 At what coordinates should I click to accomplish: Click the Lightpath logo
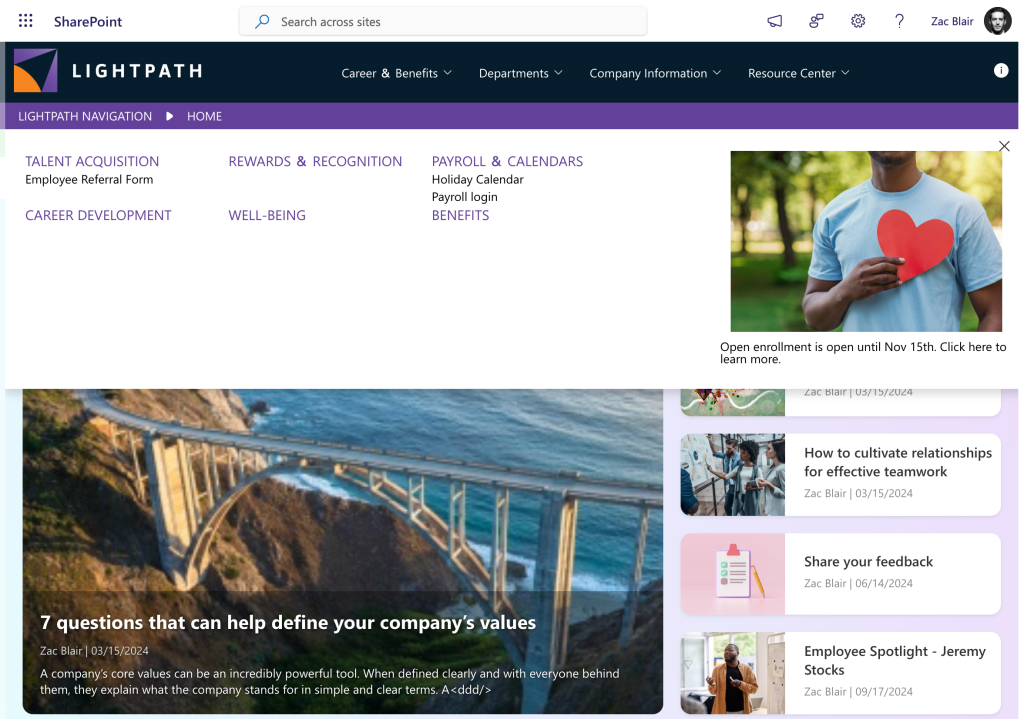click(108, 71)
